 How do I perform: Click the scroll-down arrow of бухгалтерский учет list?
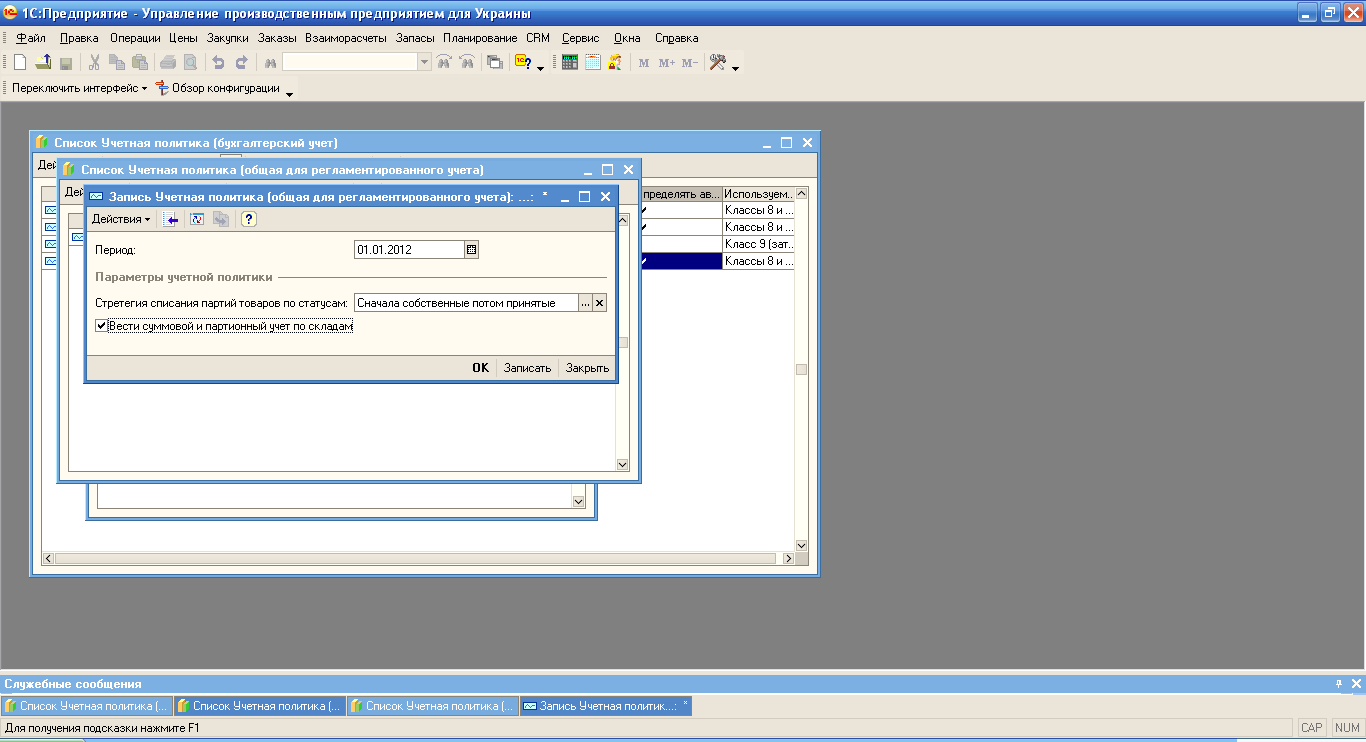801,545
